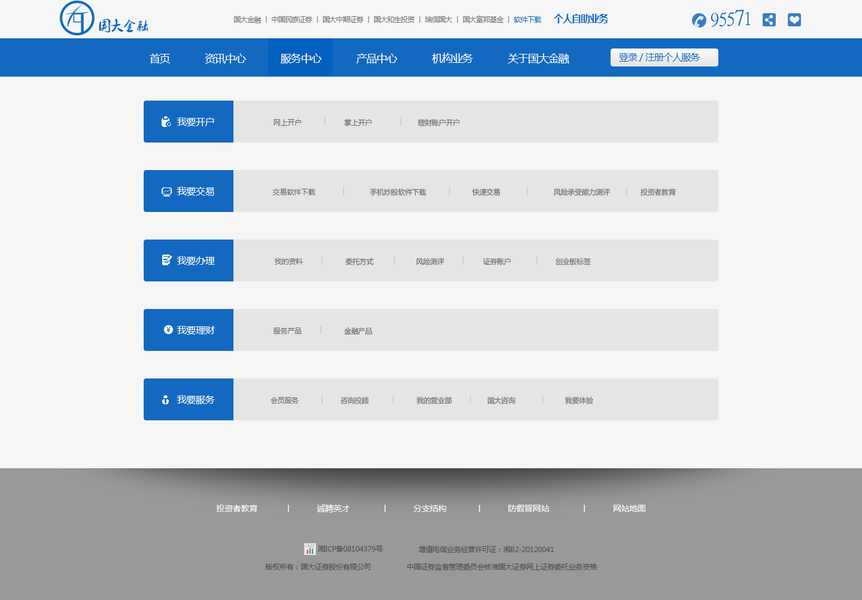Click the 我要开户 account icon
862x600 pixels.
[165, 122]
